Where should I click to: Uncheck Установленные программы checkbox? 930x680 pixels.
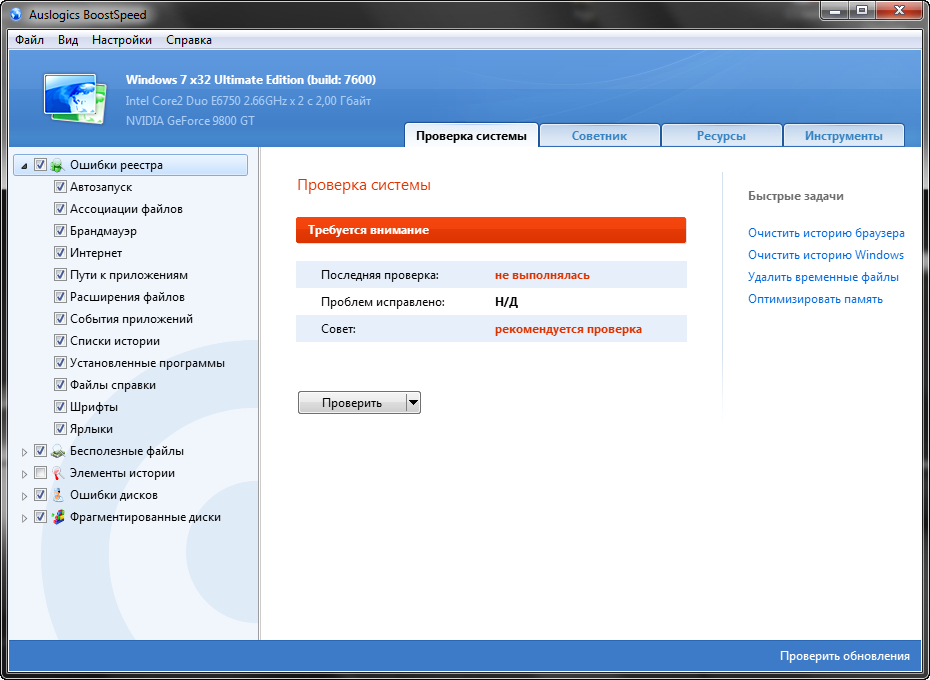(x=60, y=363)
